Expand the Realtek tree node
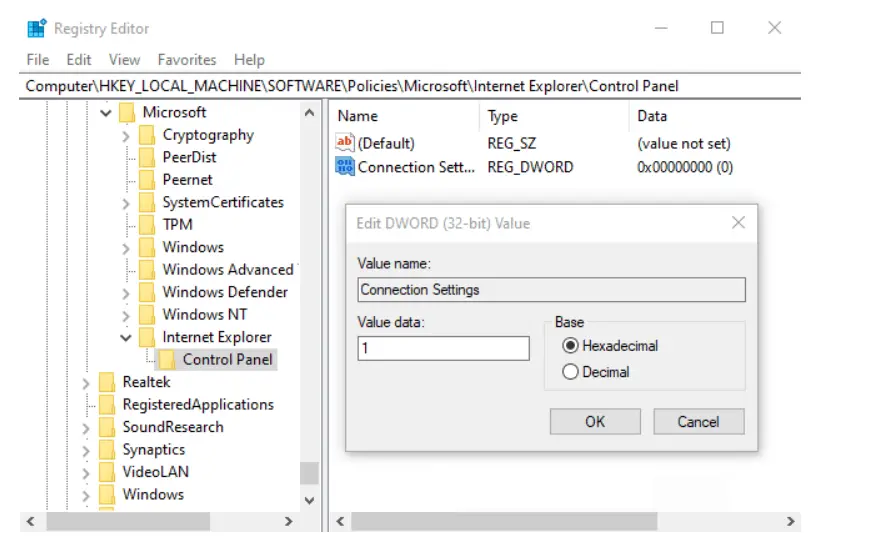Image resolution: width=892 pixels, height=541 pixels. pos(86,383)
